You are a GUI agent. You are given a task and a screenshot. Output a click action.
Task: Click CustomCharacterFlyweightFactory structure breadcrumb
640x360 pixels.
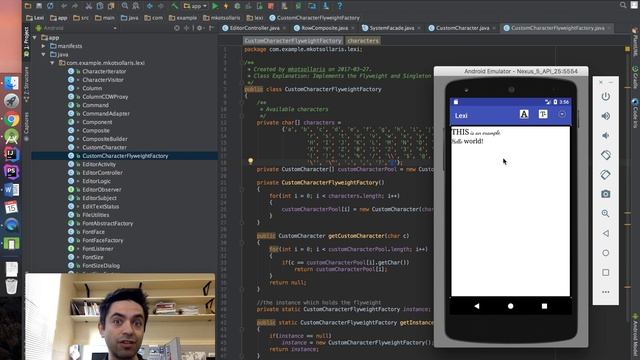[x=293, y=41]
